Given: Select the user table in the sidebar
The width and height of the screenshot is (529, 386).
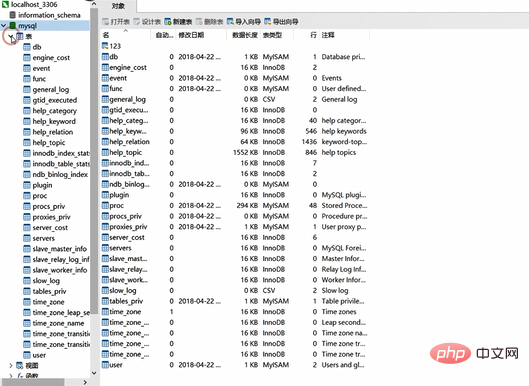Looking at the screenshot, I should click(x=39, y=355).
